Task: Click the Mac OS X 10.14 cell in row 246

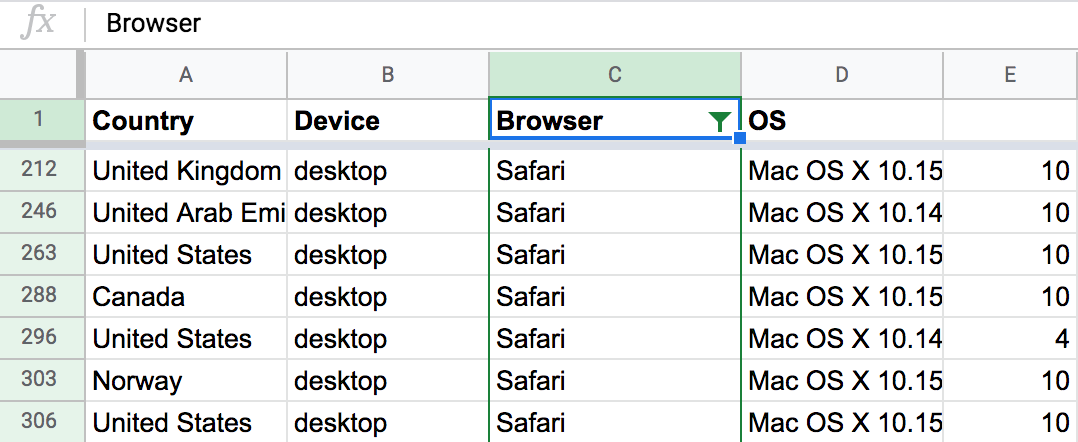Action: click(842, 213)
